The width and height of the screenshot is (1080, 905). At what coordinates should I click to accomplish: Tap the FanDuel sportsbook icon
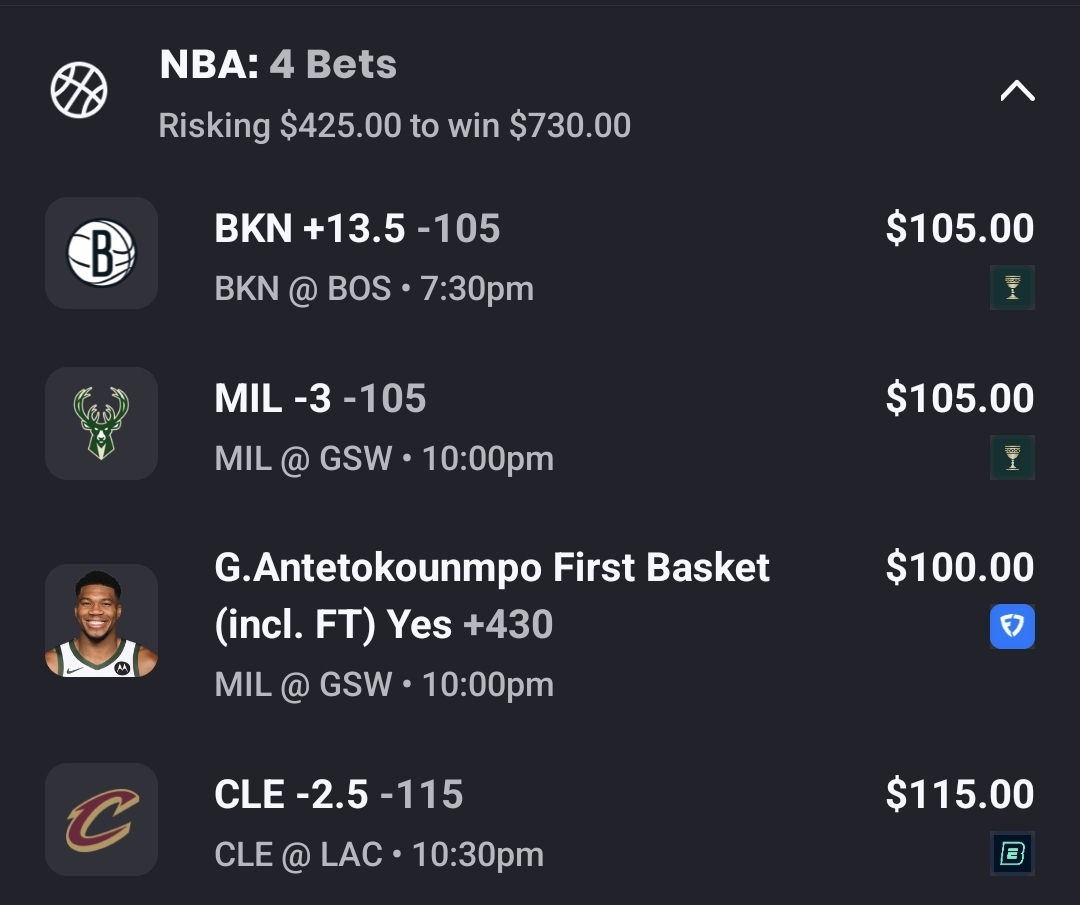(1012, 627)
